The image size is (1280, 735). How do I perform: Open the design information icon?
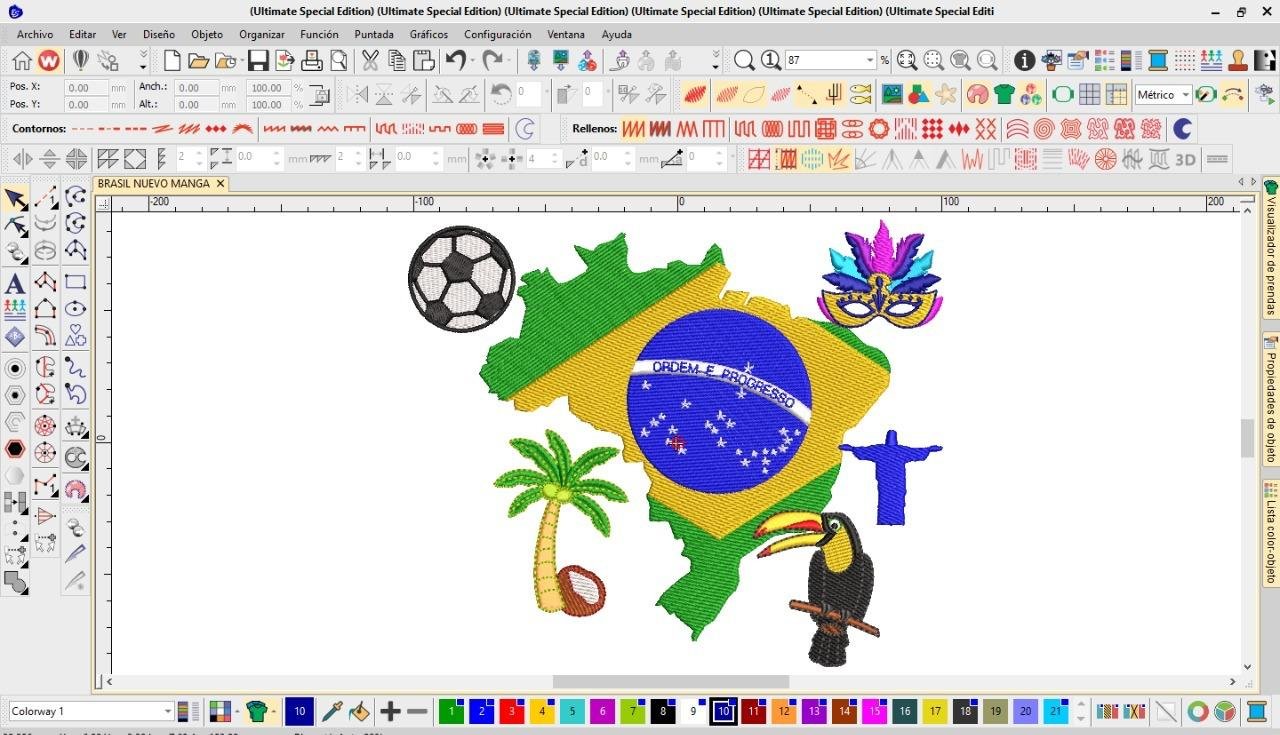(x=1024, y=61)
